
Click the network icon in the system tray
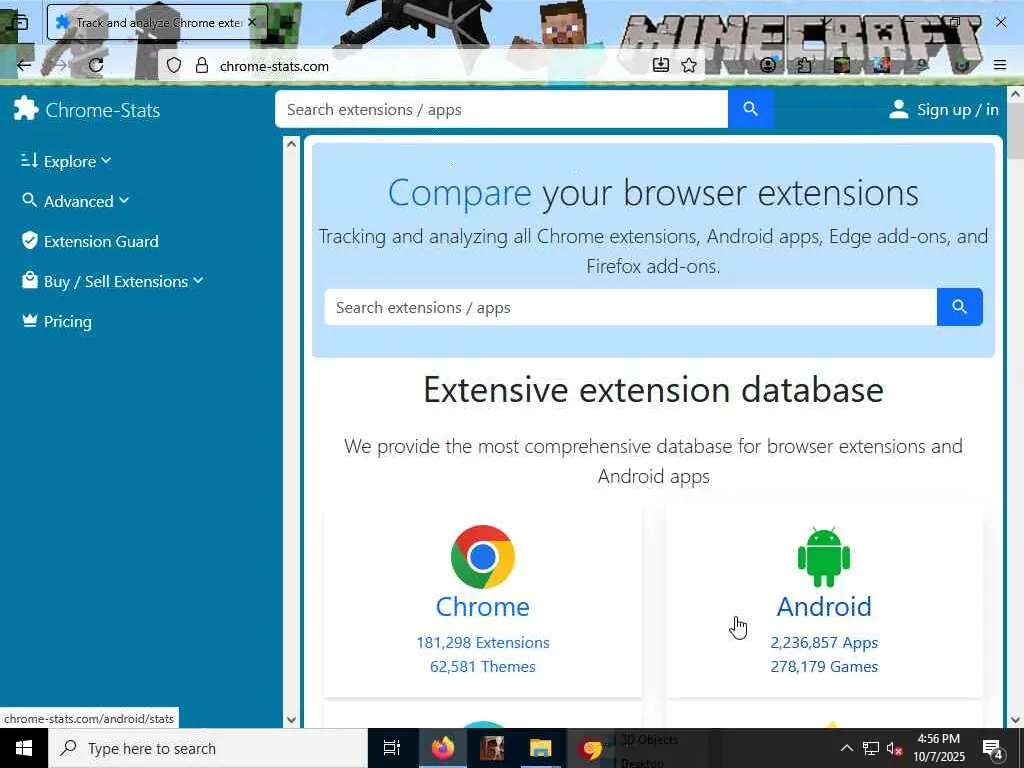coord(870,748)
